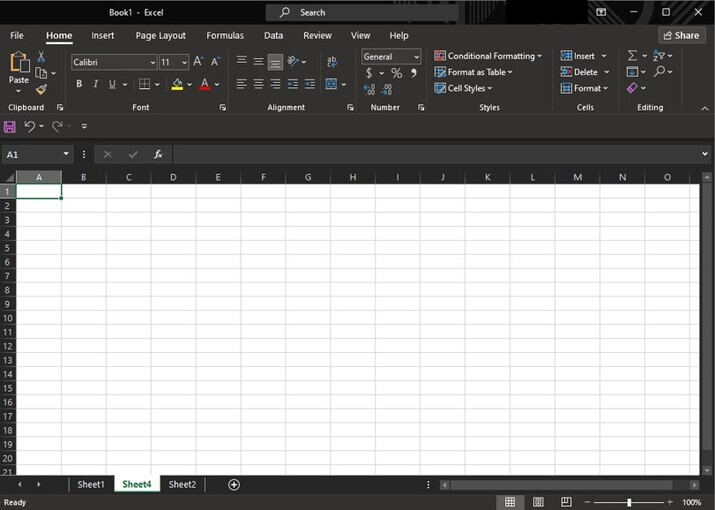Screen dimensions: 715x510
Task: Switch to the Insert ribbon tab
Action: (103, 36)
